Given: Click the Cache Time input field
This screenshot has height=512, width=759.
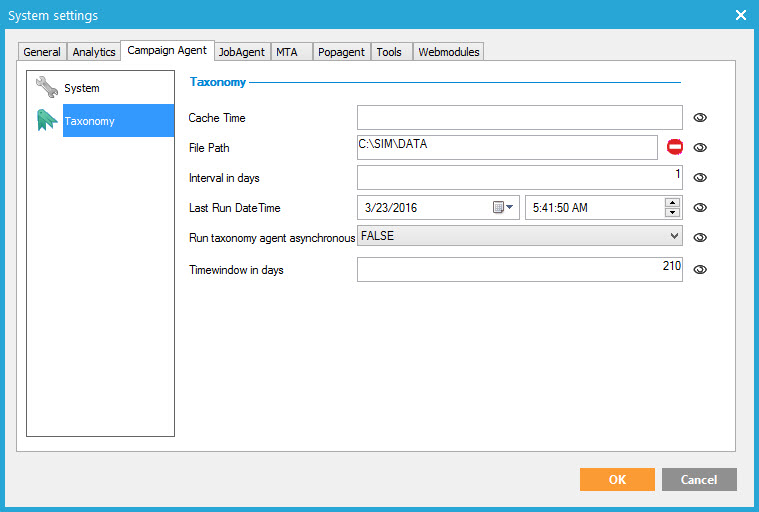Looking at the screenshot, I should [x=519, y=118].
